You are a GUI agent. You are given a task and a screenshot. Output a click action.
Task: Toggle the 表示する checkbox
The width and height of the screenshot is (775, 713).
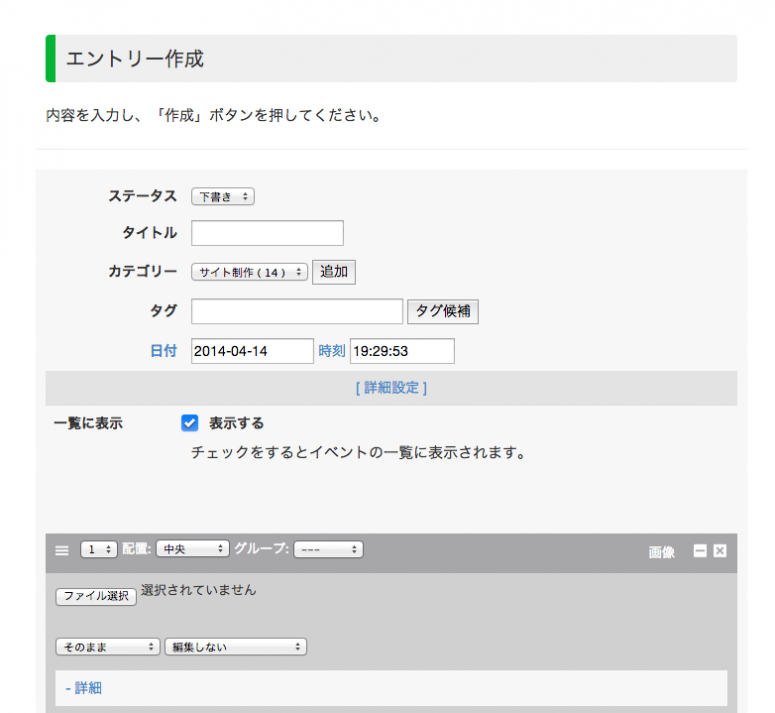point(189,423)
